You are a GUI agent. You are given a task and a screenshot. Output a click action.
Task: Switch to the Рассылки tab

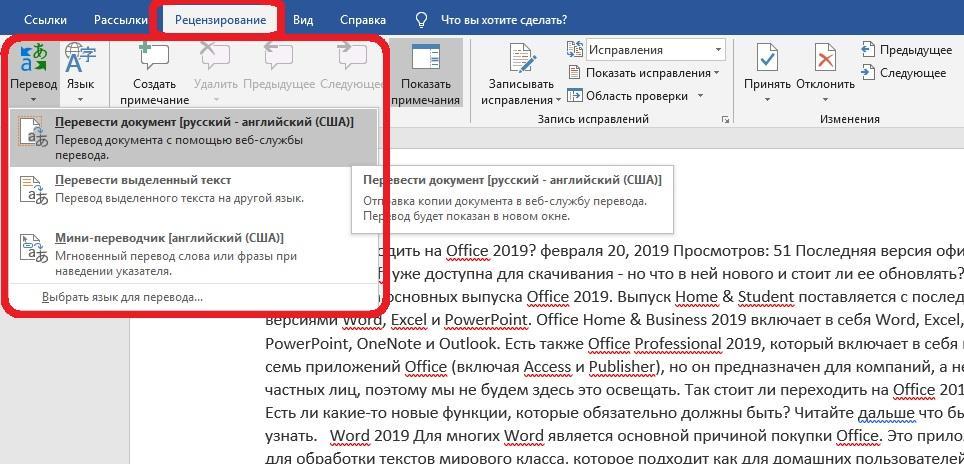pos(120,20)
